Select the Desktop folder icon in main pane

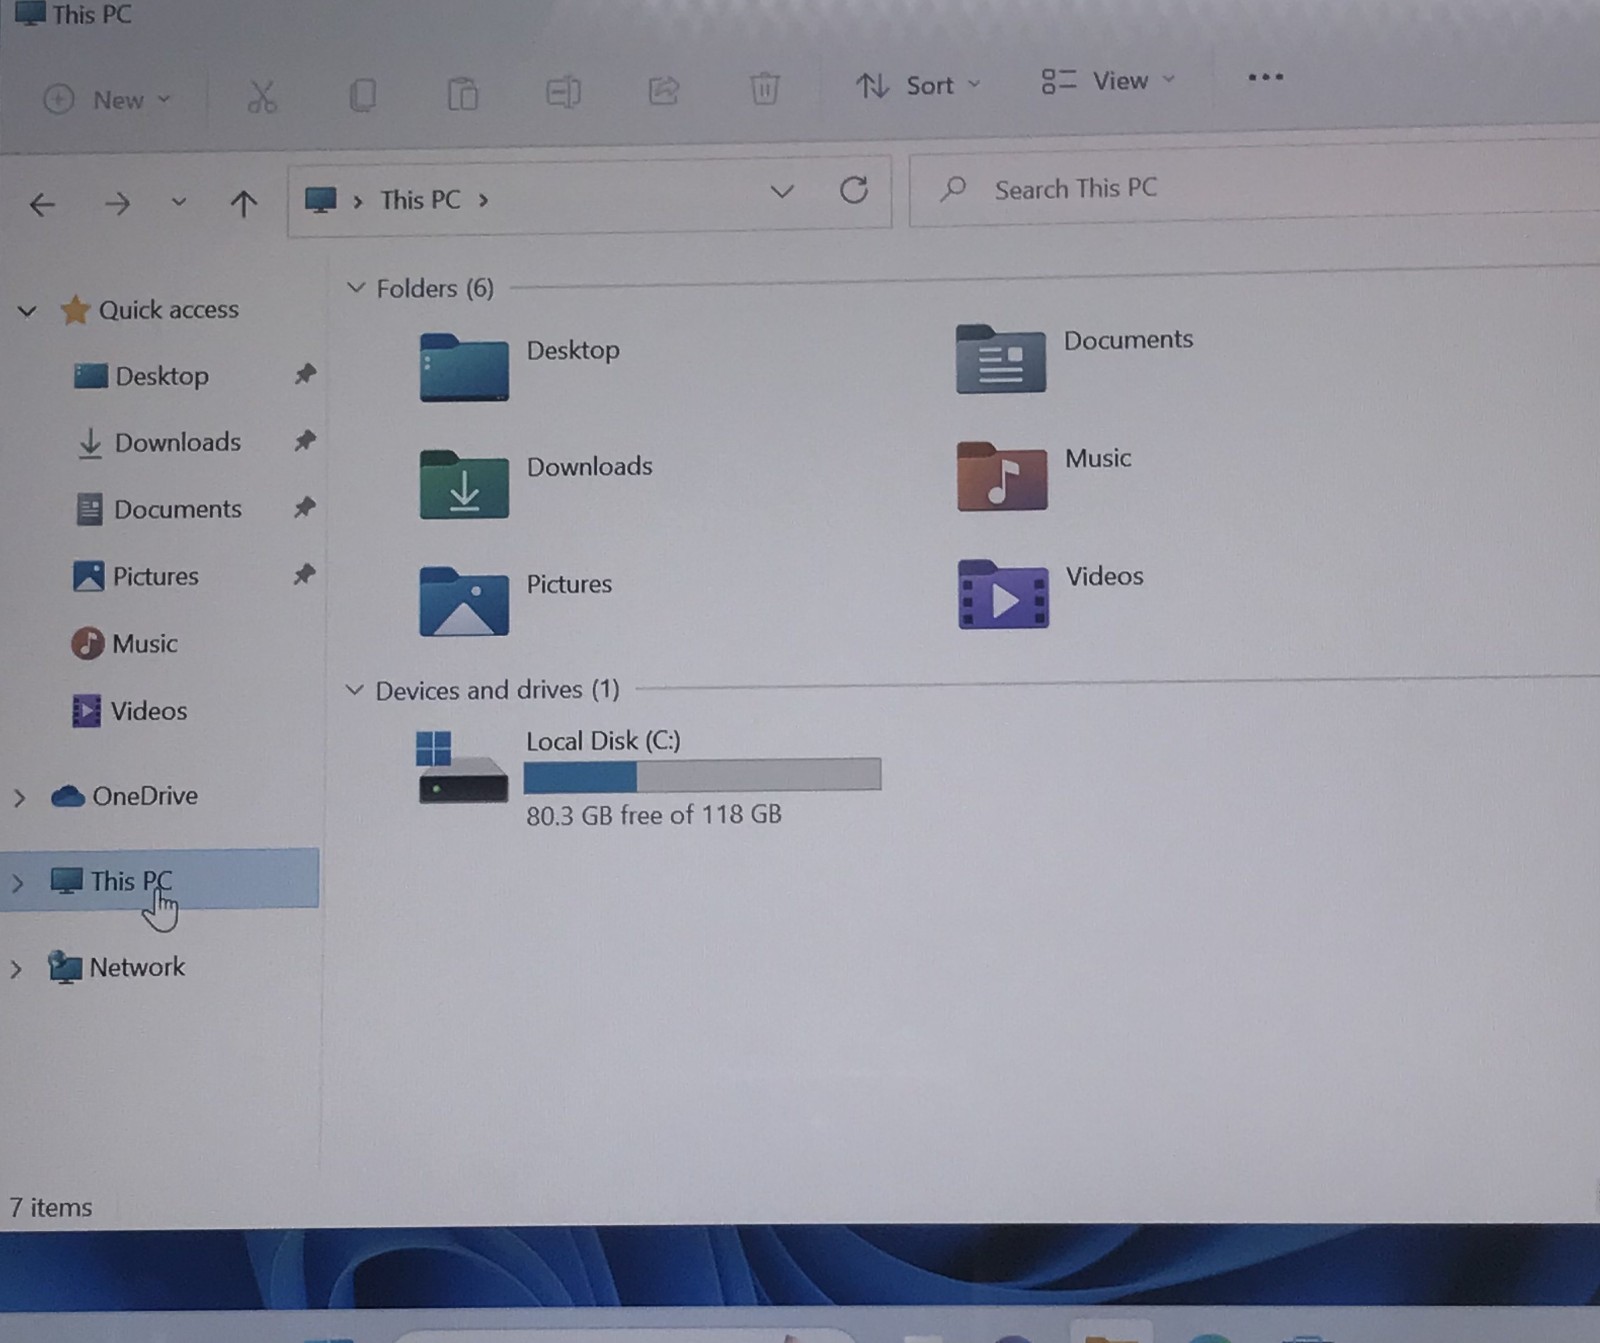coord(464,368)
